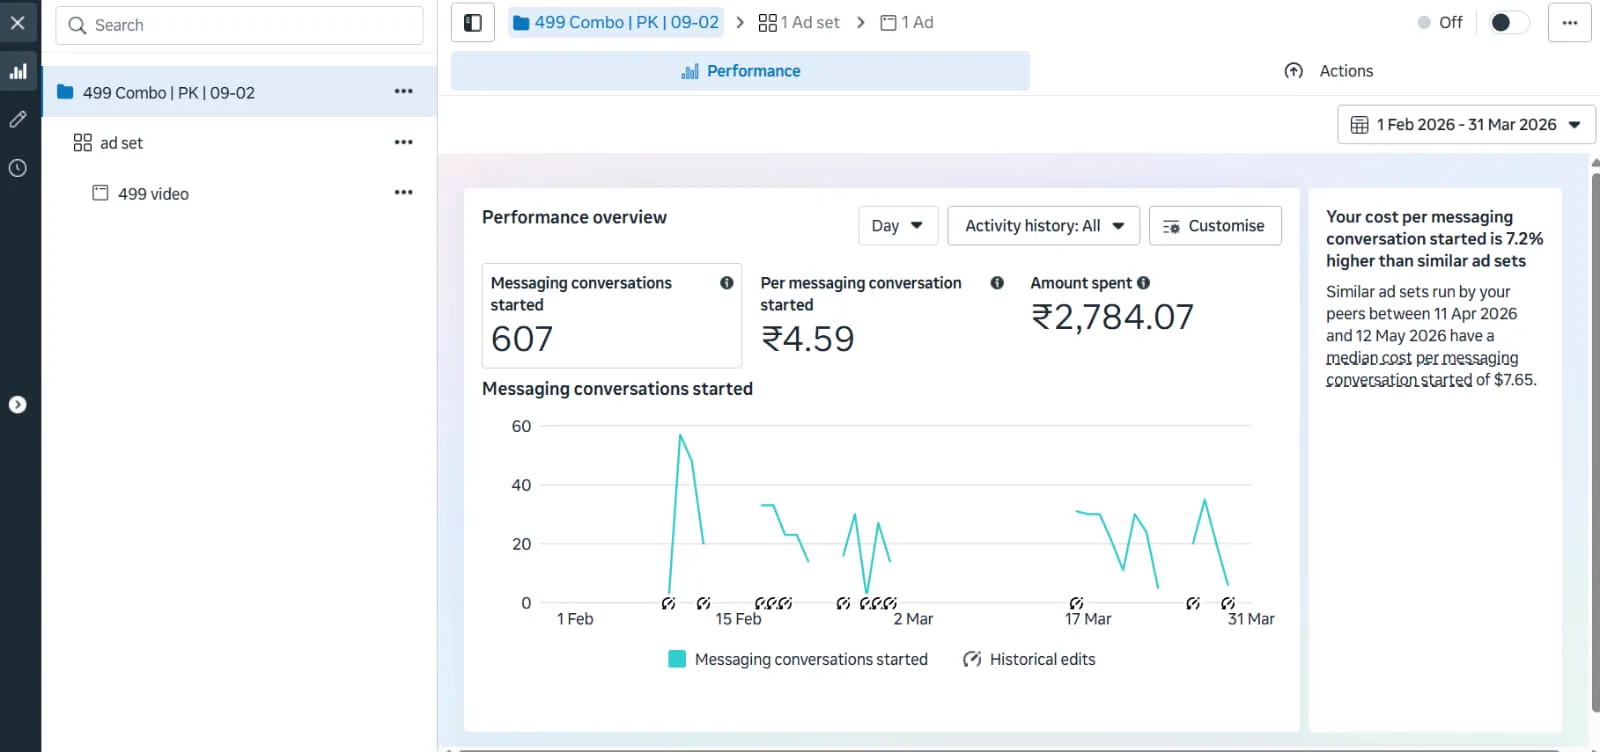
Task: Toggle the campaign On/Off switch
Action: click(1508, 22)
